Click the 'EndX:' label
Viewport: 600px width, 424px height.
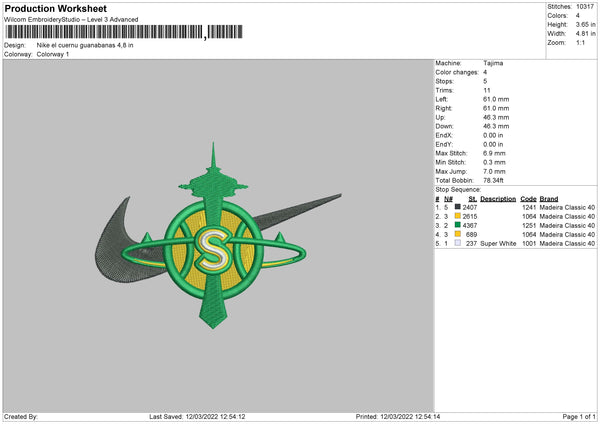pyautogui.click(x=444, y=135)
